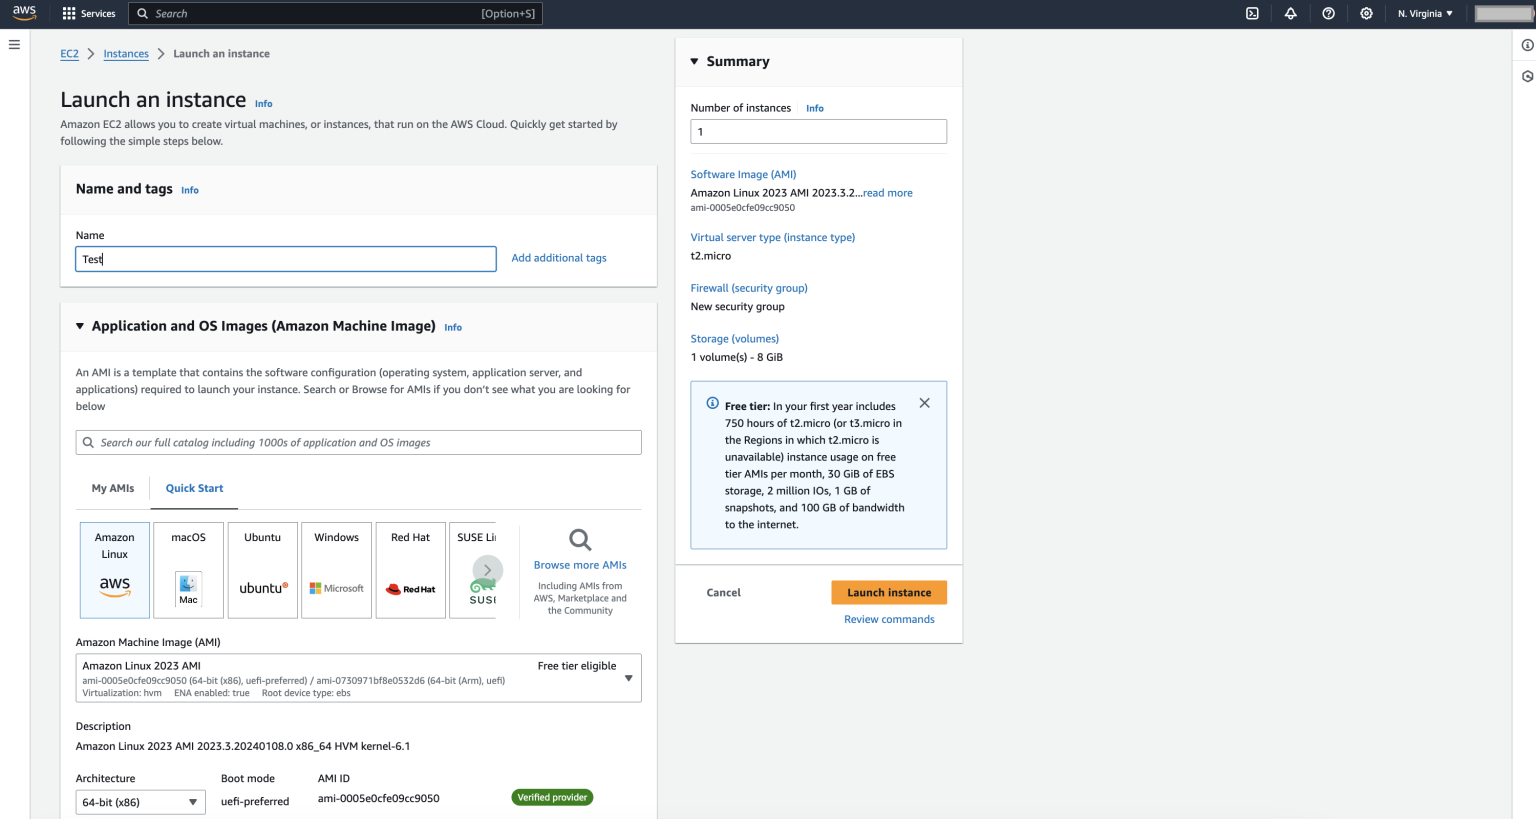1536x819 pixels.
Task: Select the Red Hat AMI tile
Action: coord(410,570)
